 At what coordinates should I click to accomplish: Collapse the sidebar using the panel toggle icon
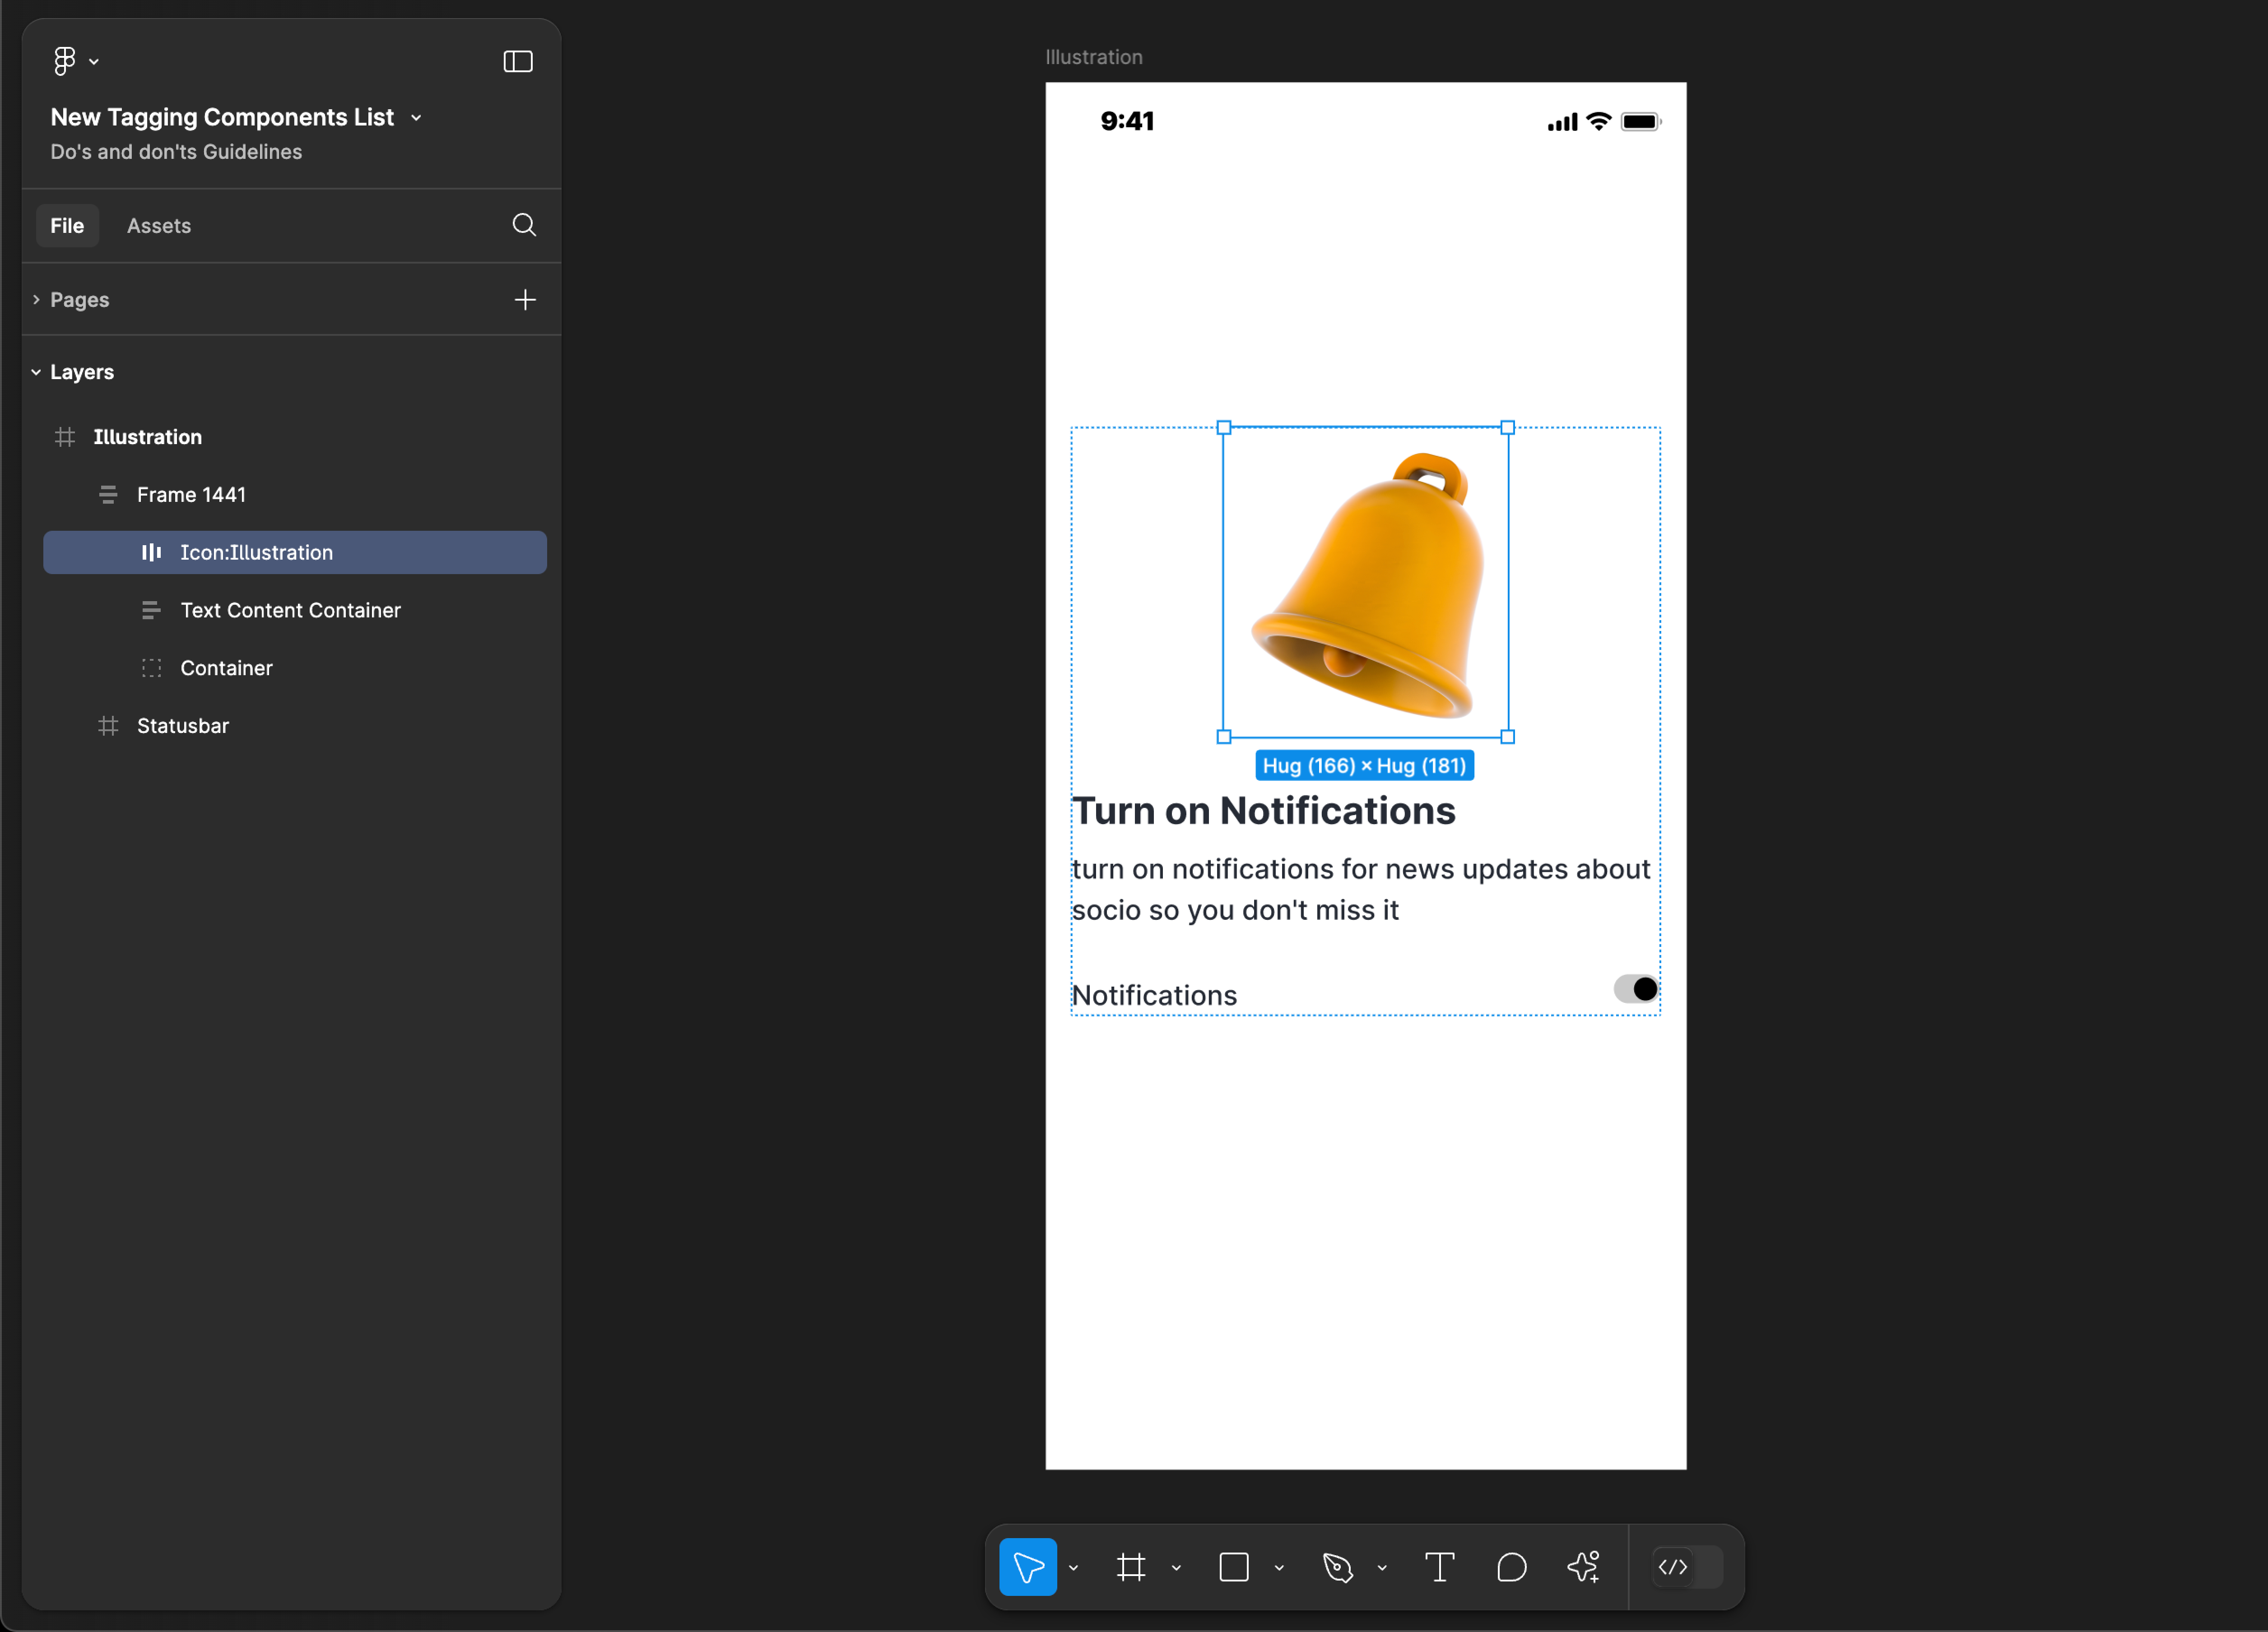pyautogui.click(x=518, y=61)
